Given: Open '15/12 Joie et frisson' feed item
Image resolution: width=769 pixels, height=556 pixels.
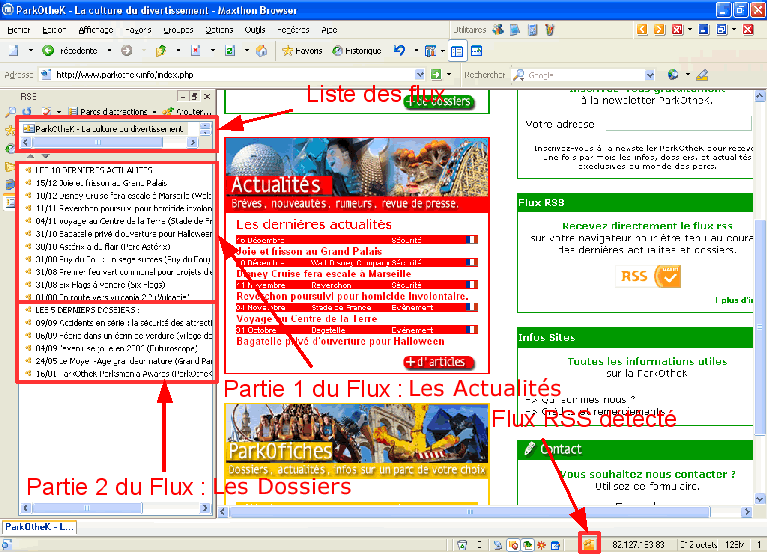Looking at the screenshot, I should pos(110,183).
